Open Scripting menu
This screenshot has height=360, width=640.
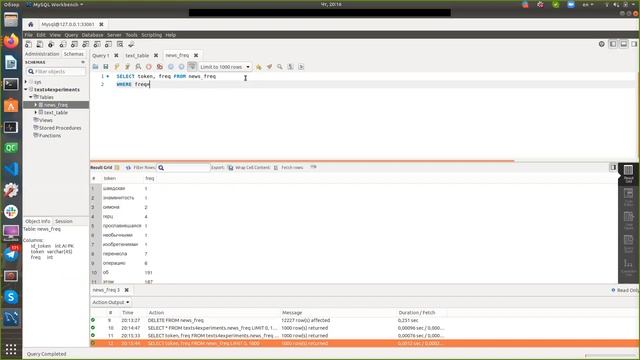pyautogui.click(x=151, y=35)
